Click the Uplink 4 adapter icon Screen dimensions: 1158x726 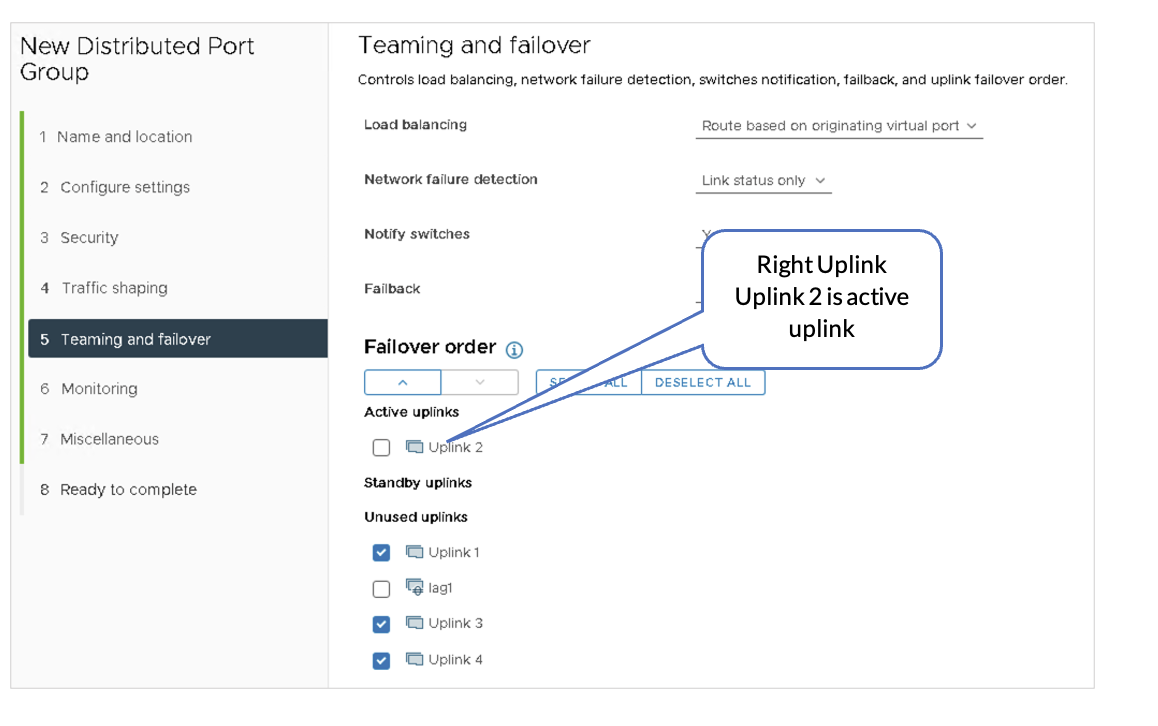tap(414, 659)
